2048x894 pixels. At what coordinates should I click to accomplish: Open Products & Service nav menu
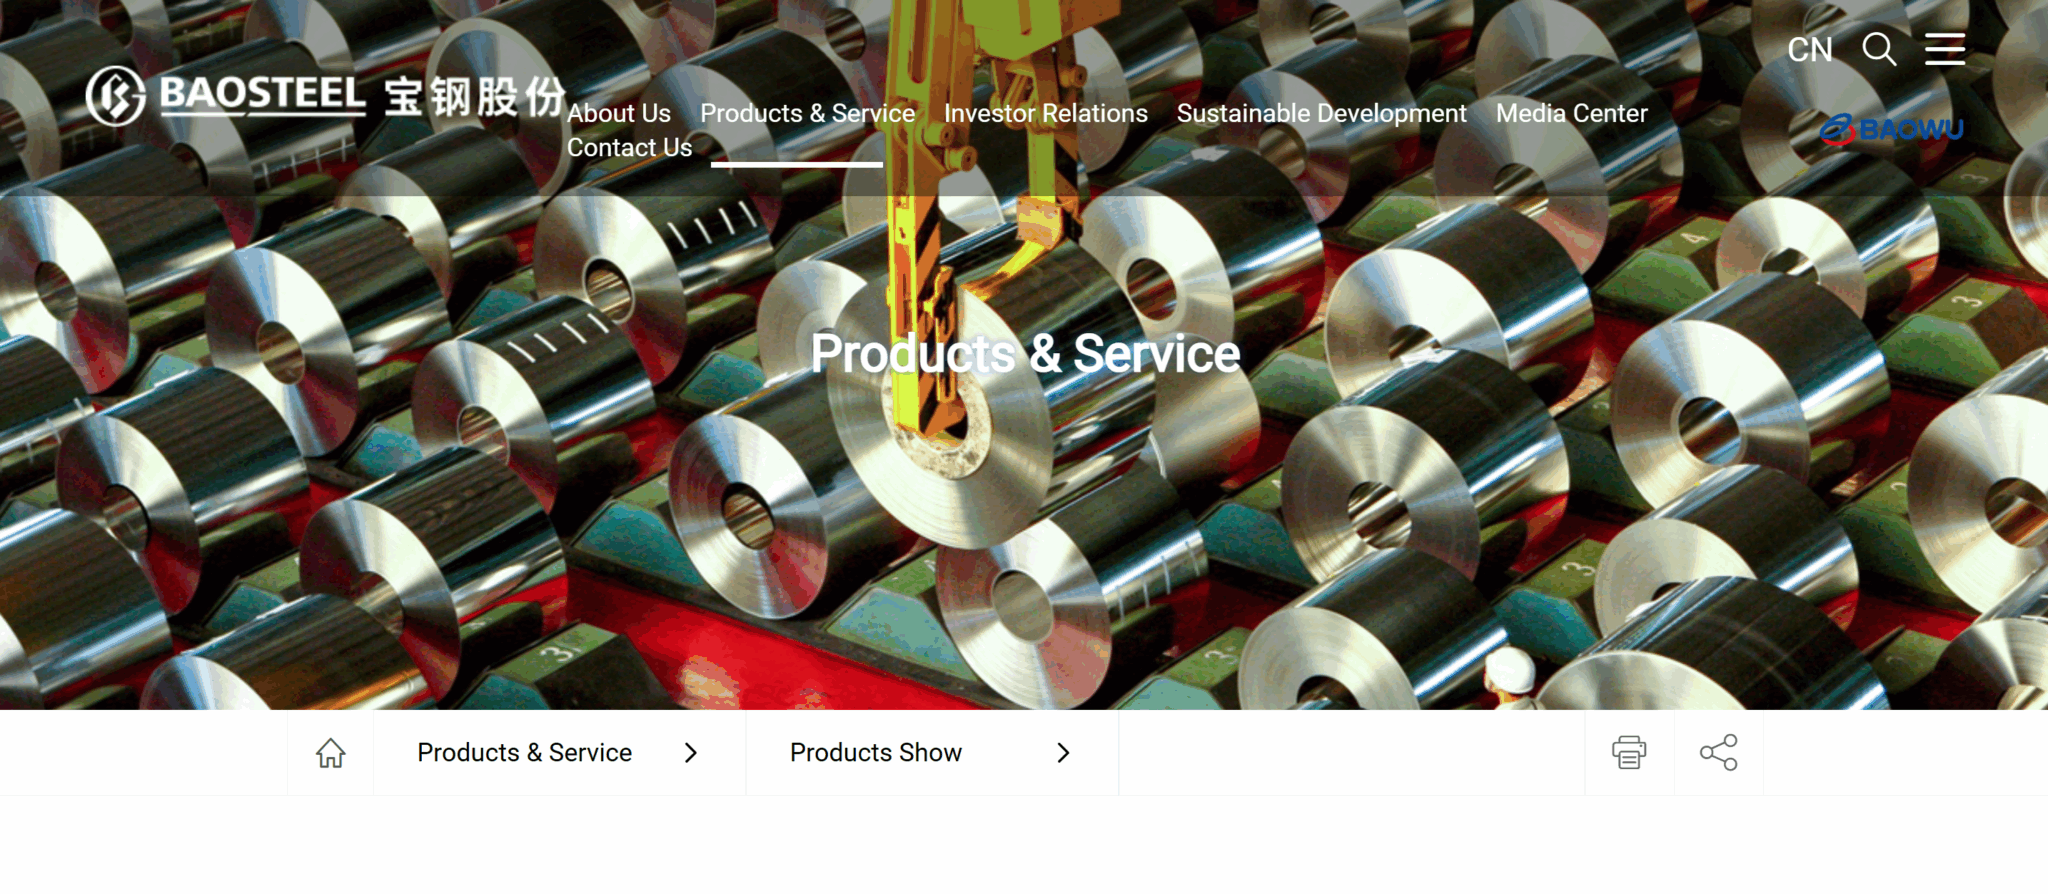click(808, 113)
